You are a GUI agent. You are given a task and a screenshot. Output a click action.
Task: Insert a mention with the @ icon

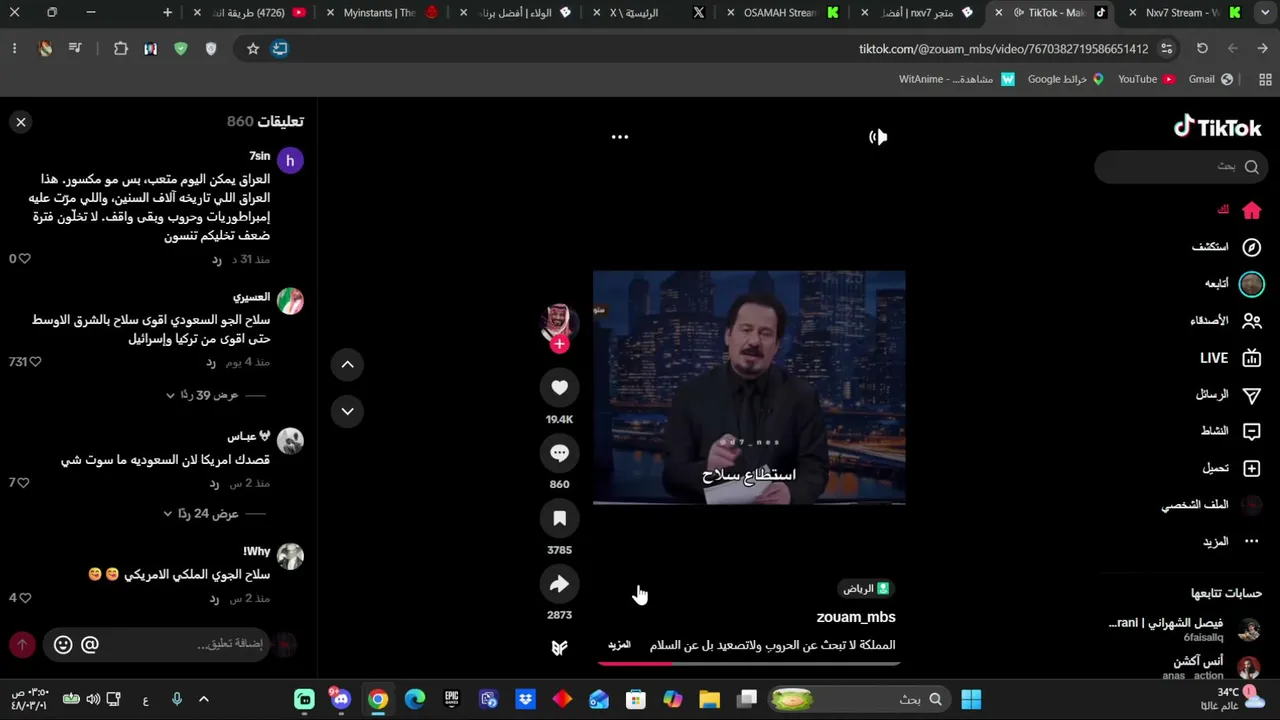[90, 645]
